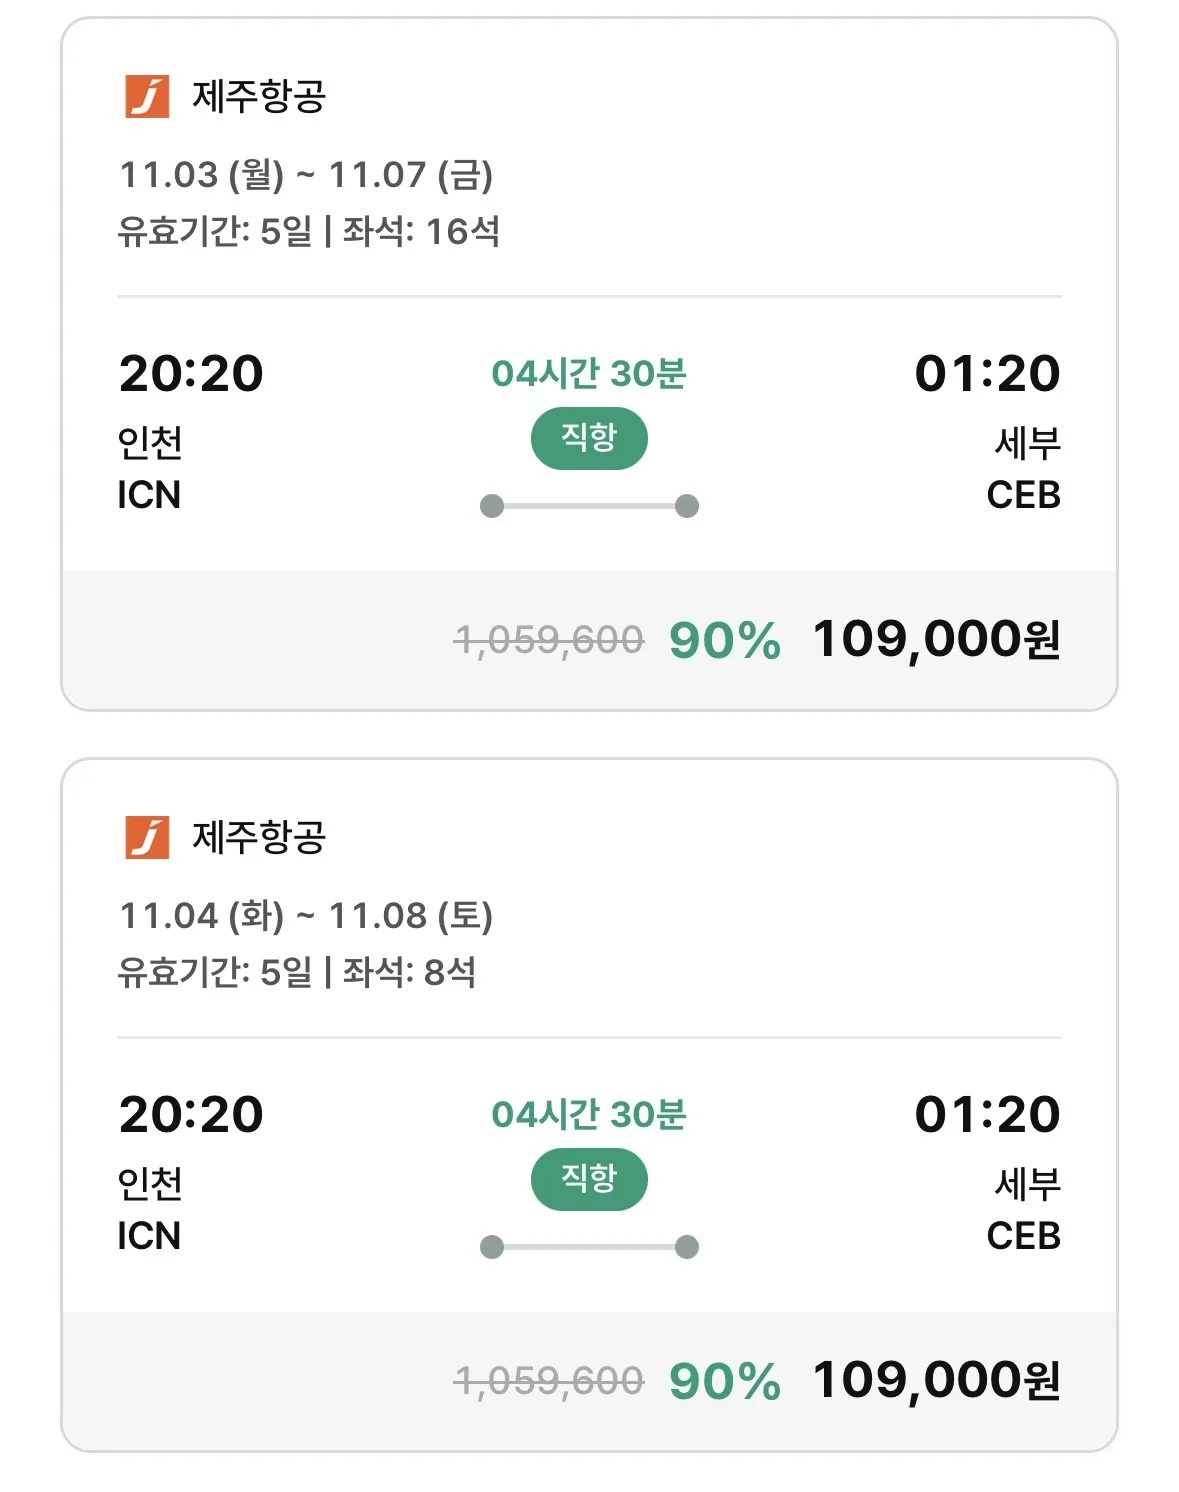Click the 90% discount label in first card
Viewport: 1179px width, 1492px height.
tap(724, 640)
